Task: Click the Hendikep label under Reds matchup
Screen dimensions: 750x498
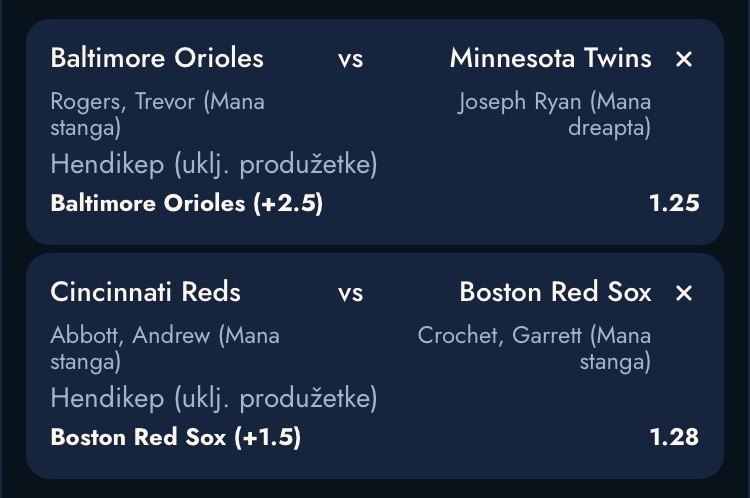Action: (214, 398)
